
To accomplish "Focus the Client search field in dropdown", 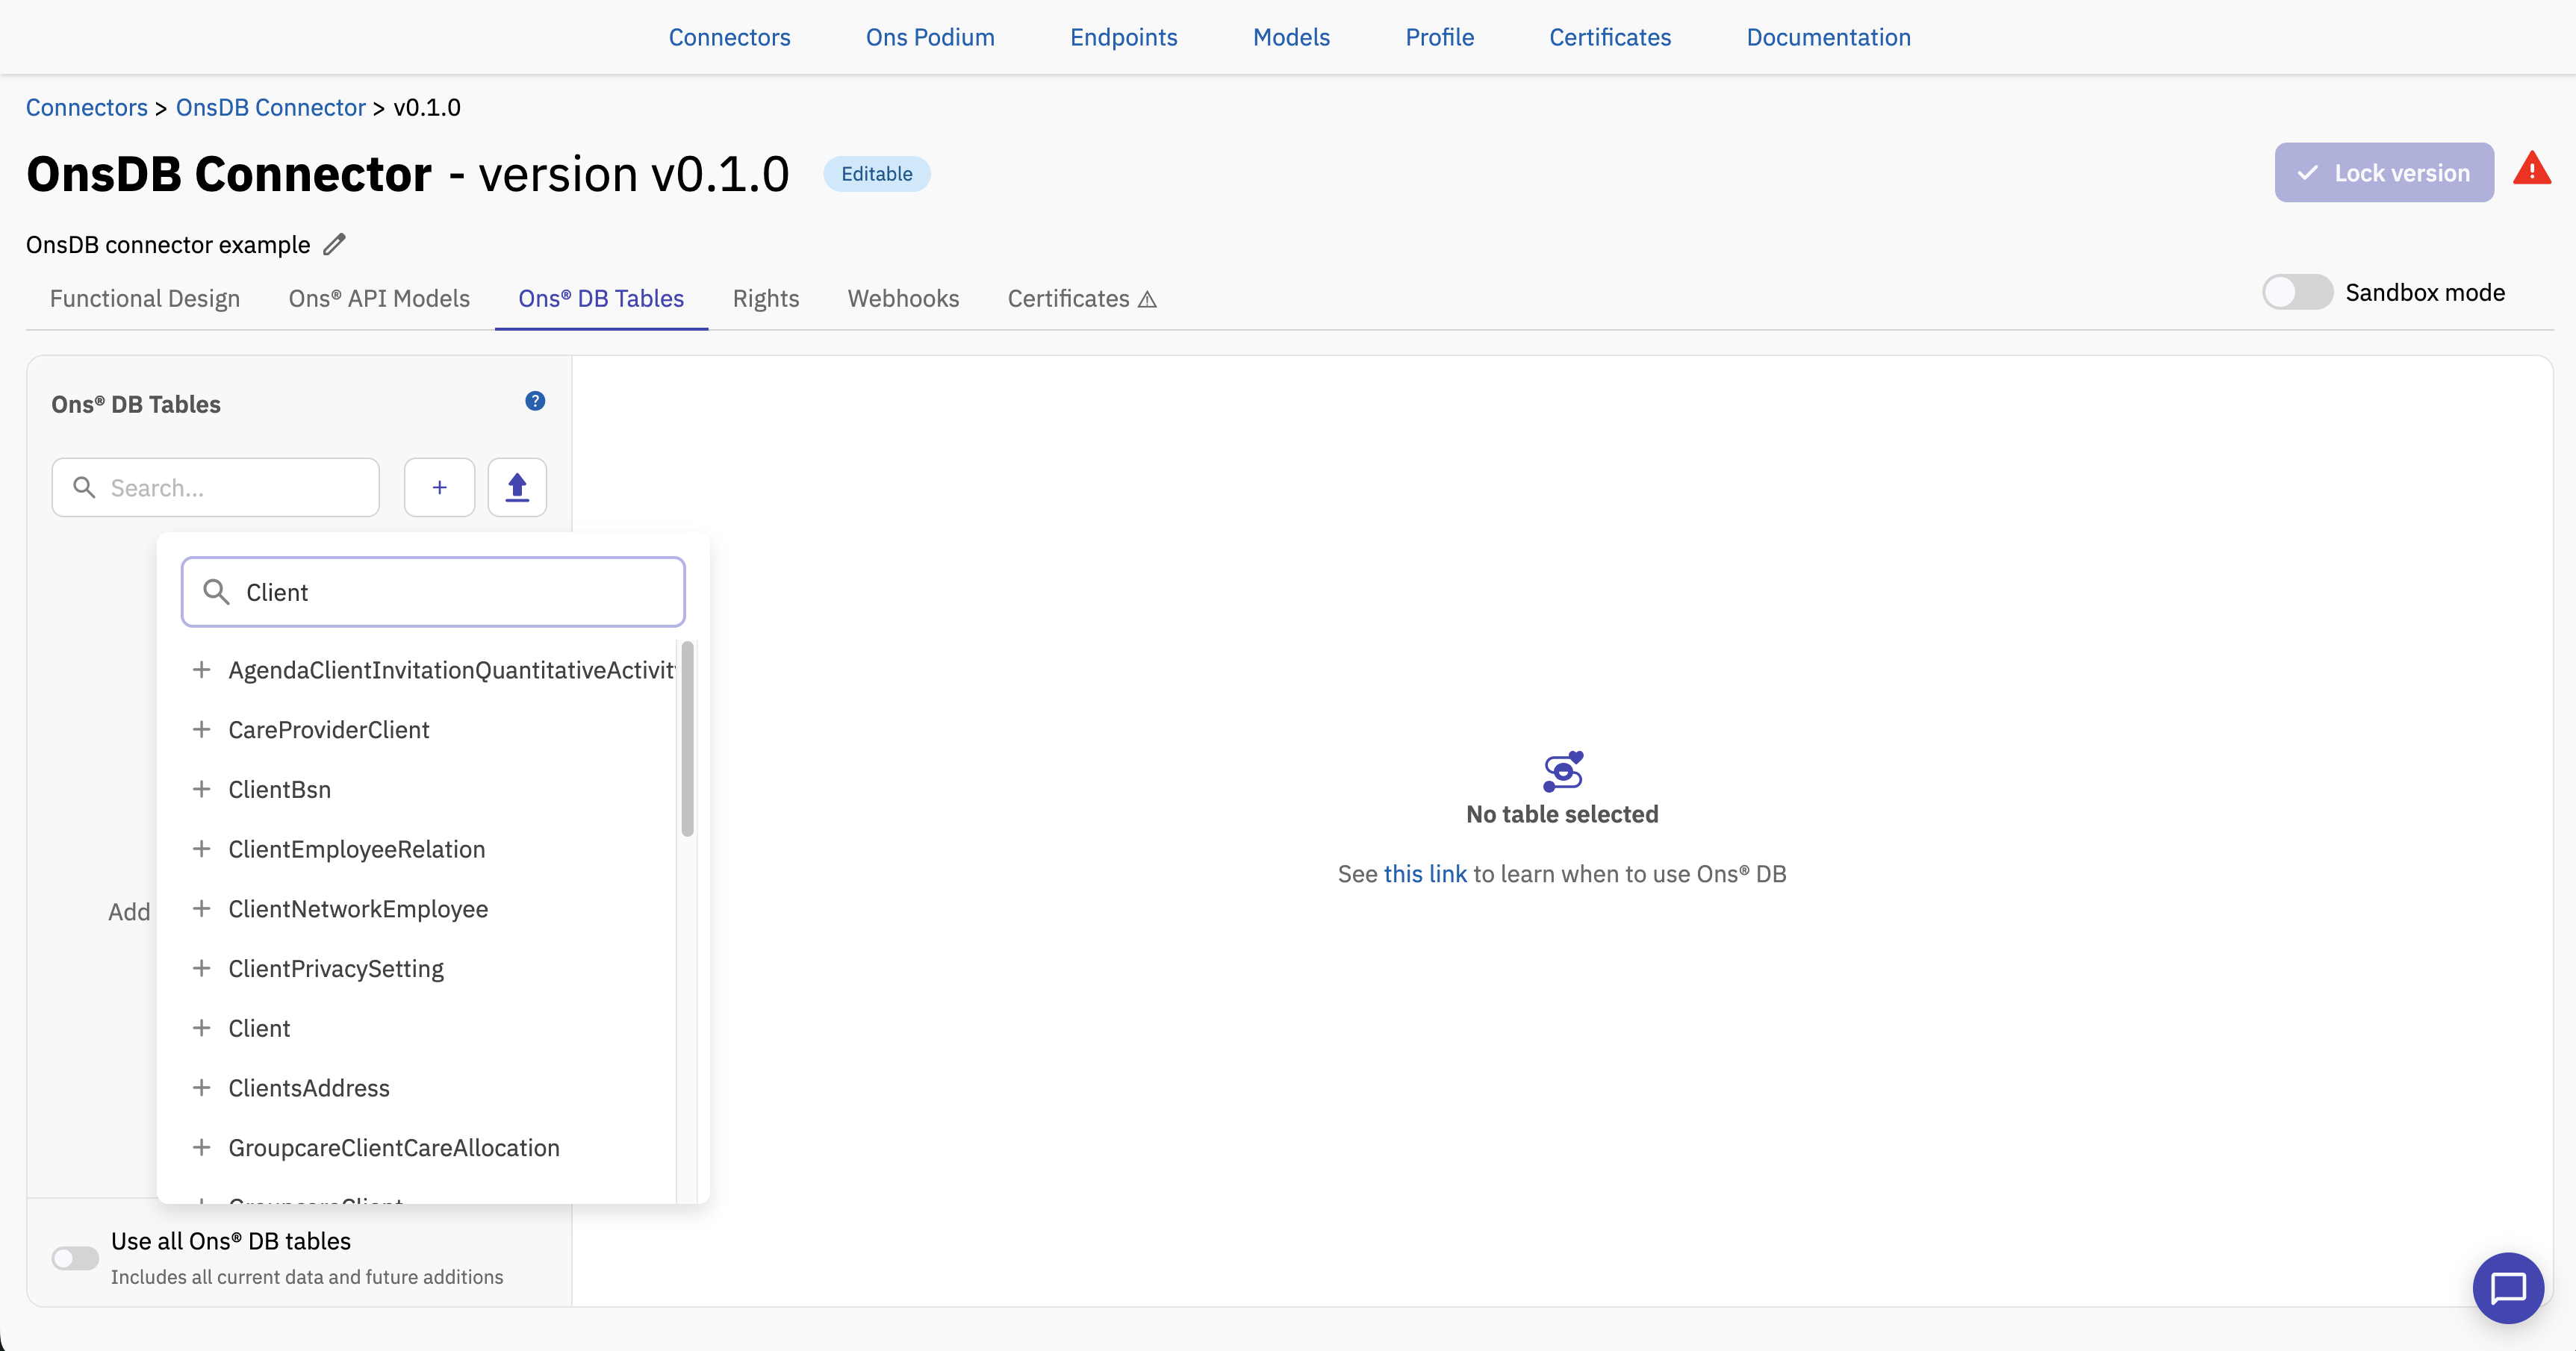I will click(x=433, y=592).
